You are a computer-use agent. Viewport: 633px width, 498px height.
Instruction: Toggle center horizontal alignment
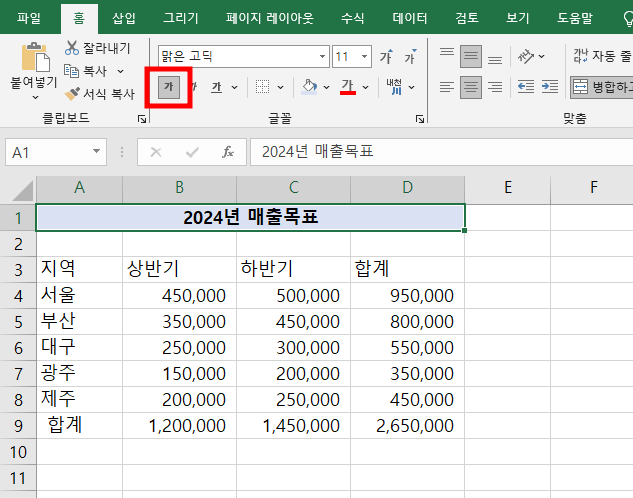click(x=471, y=87)
